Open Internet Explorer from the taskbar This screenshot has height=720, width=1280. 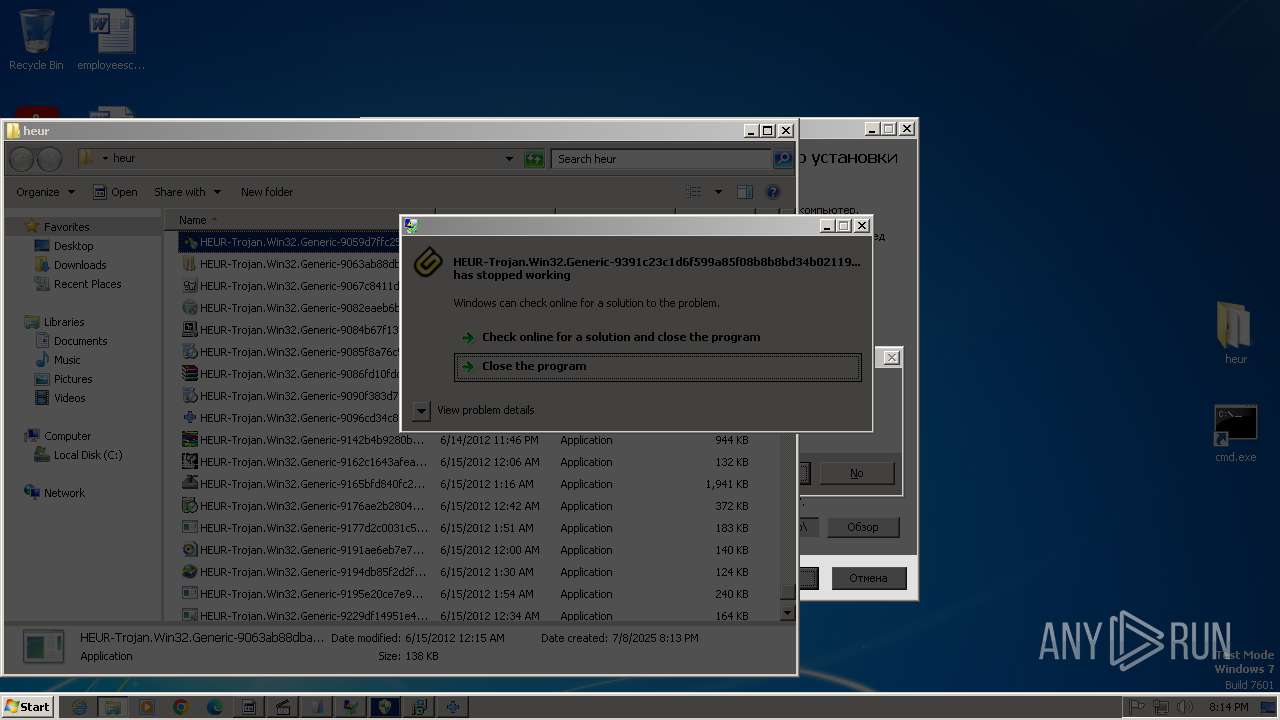coord(79,707)
